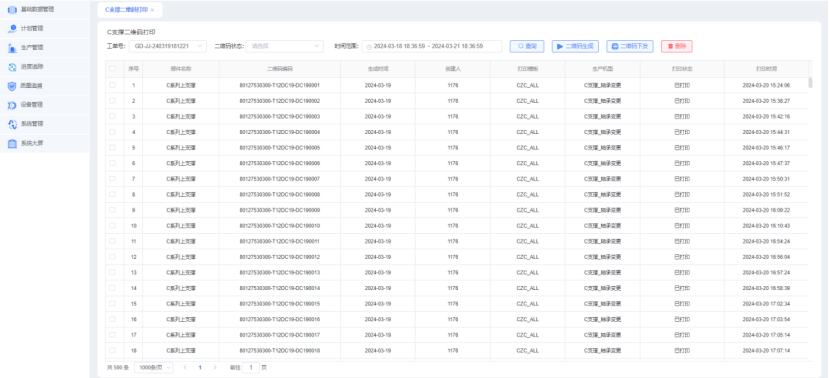Check the checkbox for row 18
This screenshot has height=378, width=829.
(x=112, y=351)
